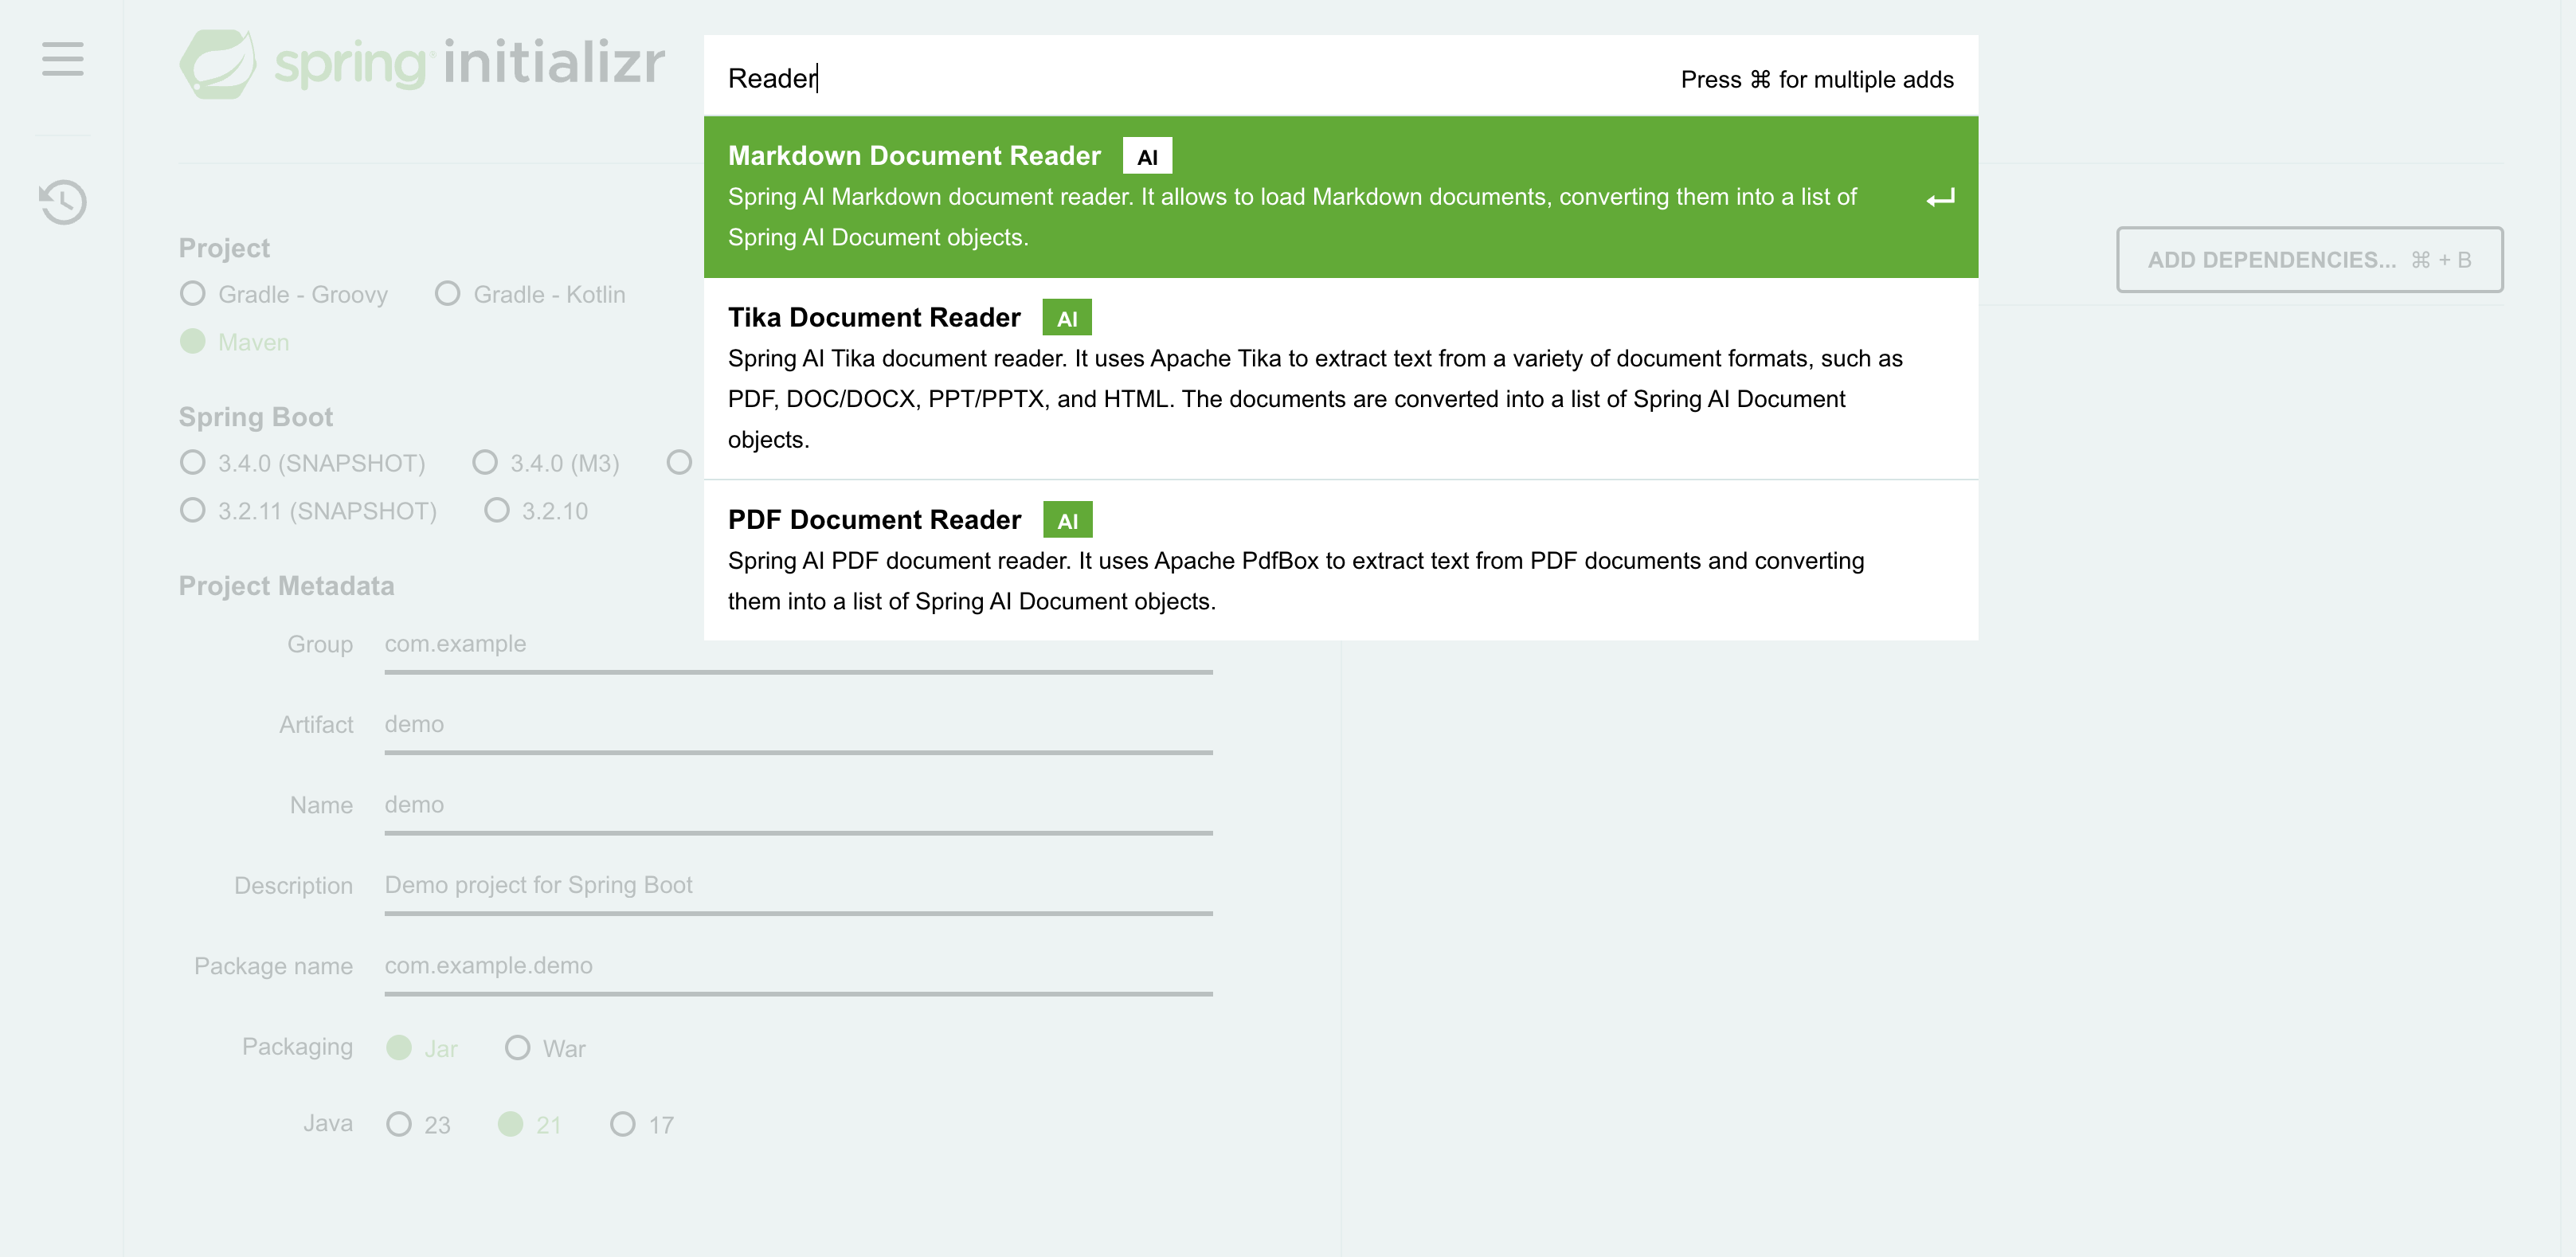
Task: Click the AI tag on Tika Document Reader
Action: pyautogui.click(x=1067, y=318)
